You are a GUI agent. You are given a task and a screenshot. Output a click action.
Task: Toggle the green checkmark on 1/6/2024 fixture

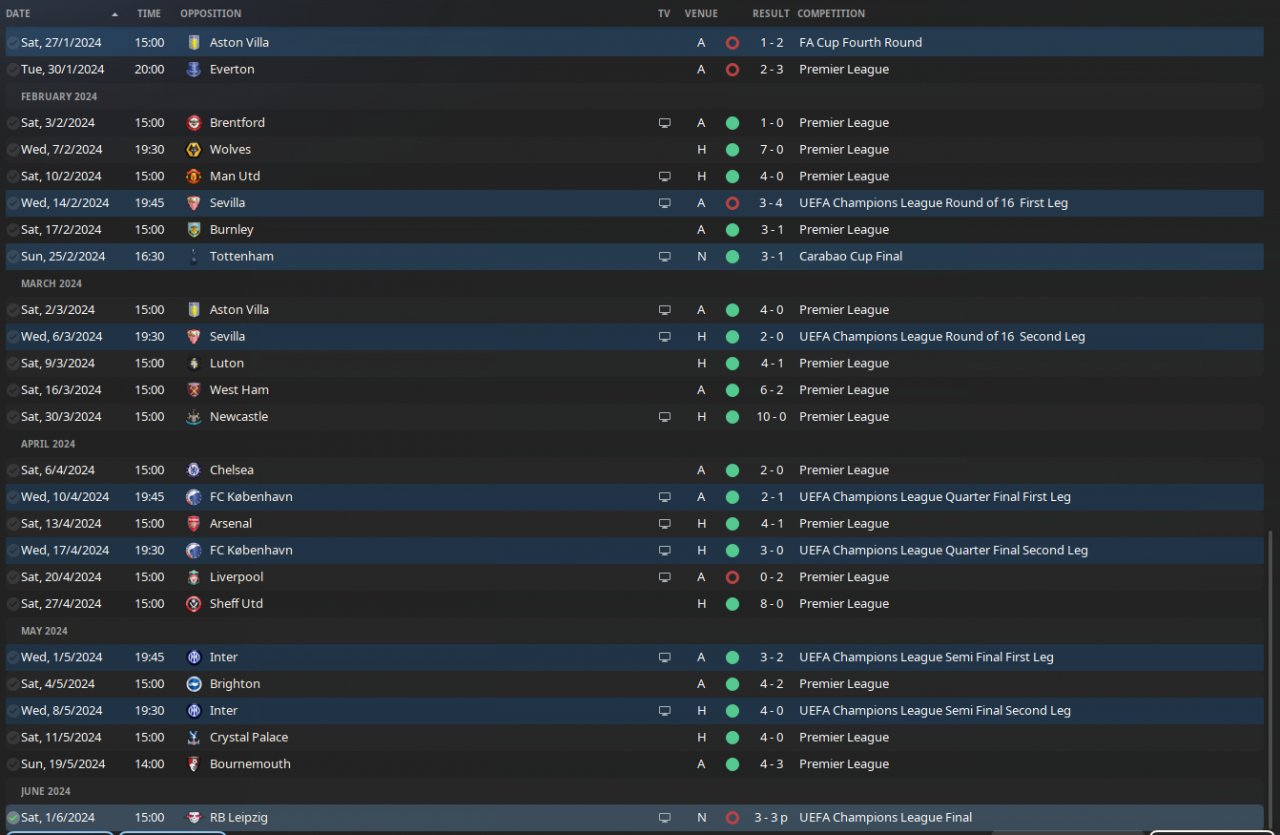[13, 817]
